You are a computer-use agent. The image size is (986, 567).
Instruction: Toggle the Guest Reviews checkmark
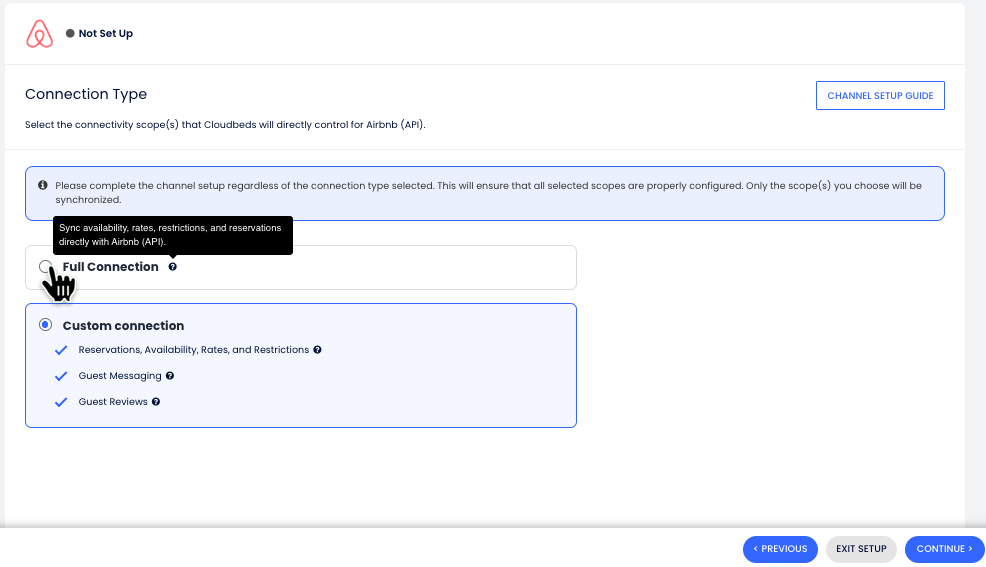tap(61, 402)
